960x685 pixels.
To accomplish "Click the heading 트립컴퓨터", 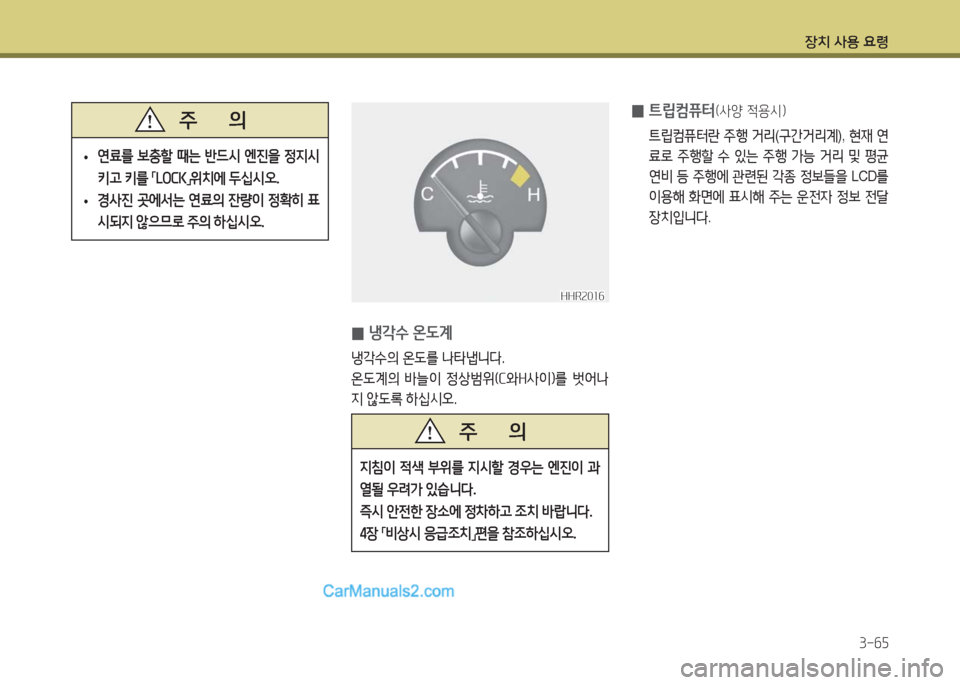I will (x=681, y=111).
